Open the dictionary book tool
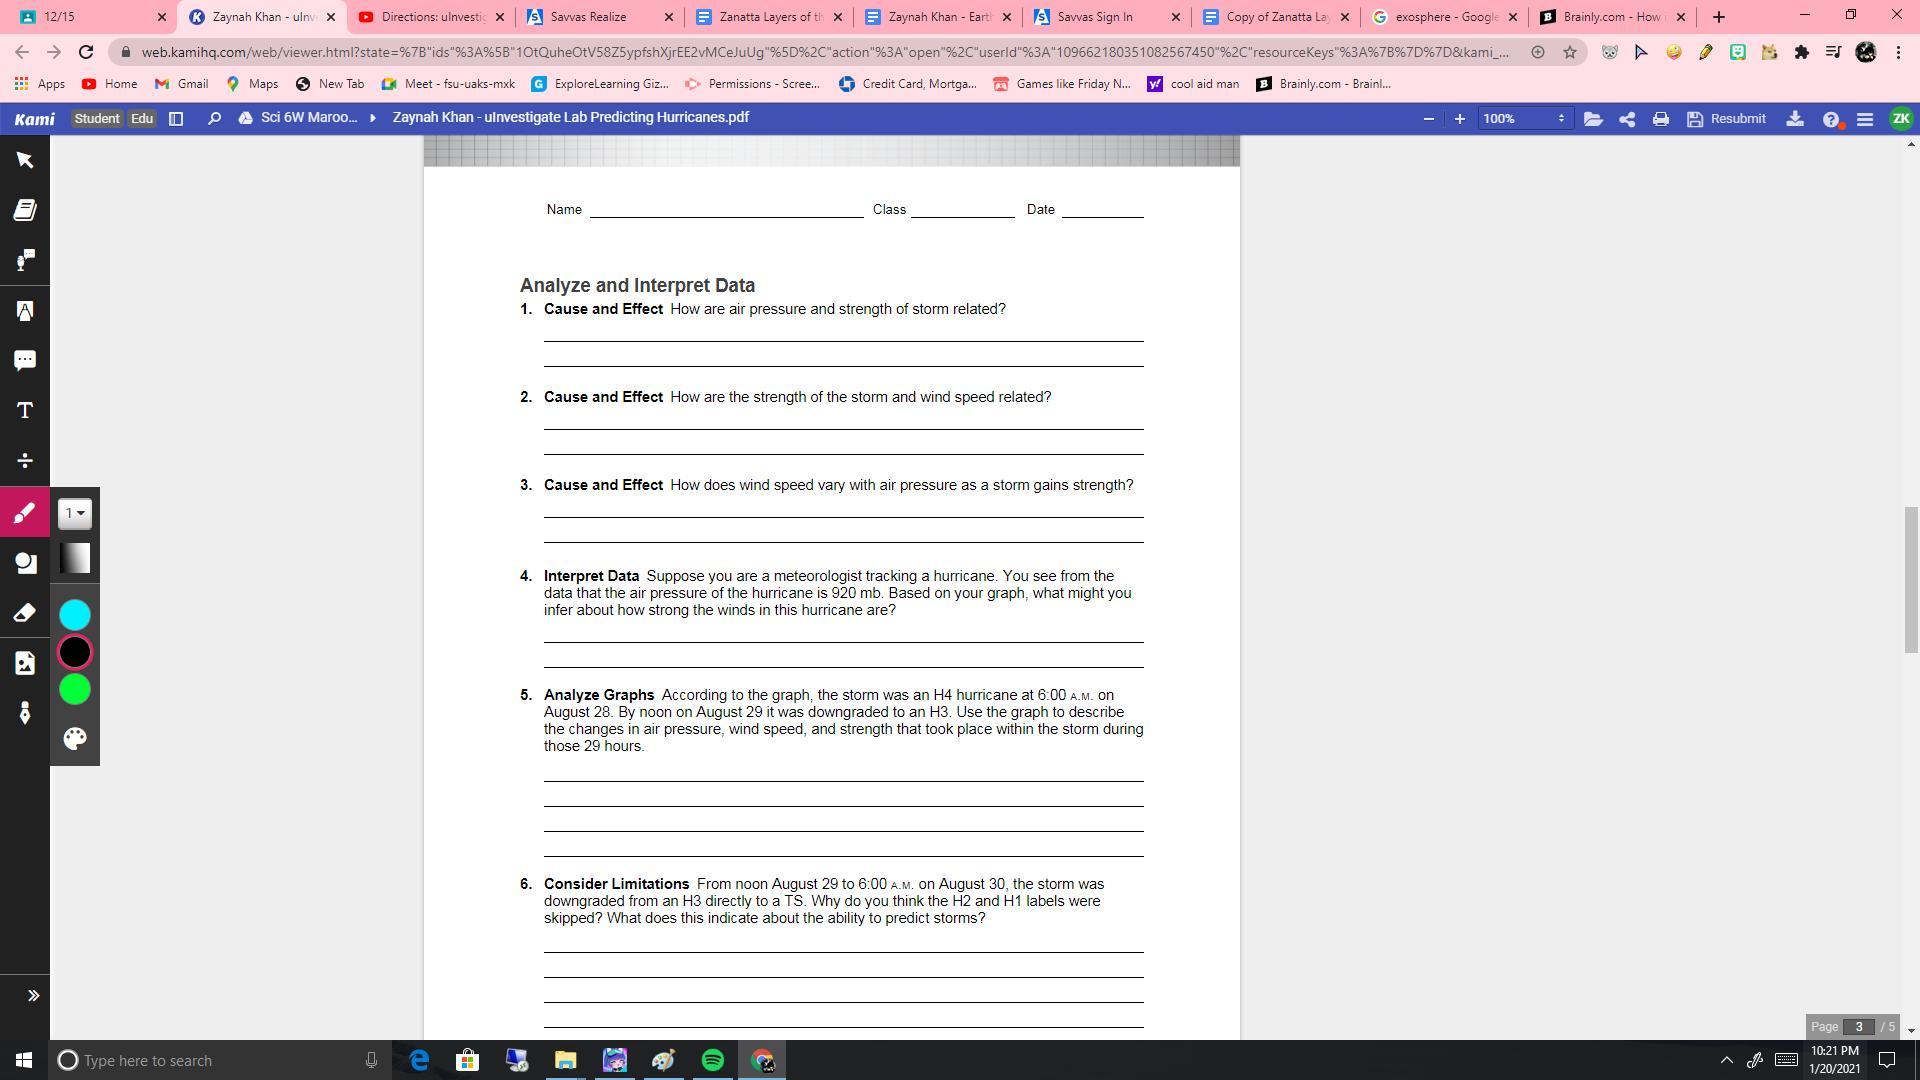The height and width of the screenshot is (1080, 1920). [x=25, y=210]
